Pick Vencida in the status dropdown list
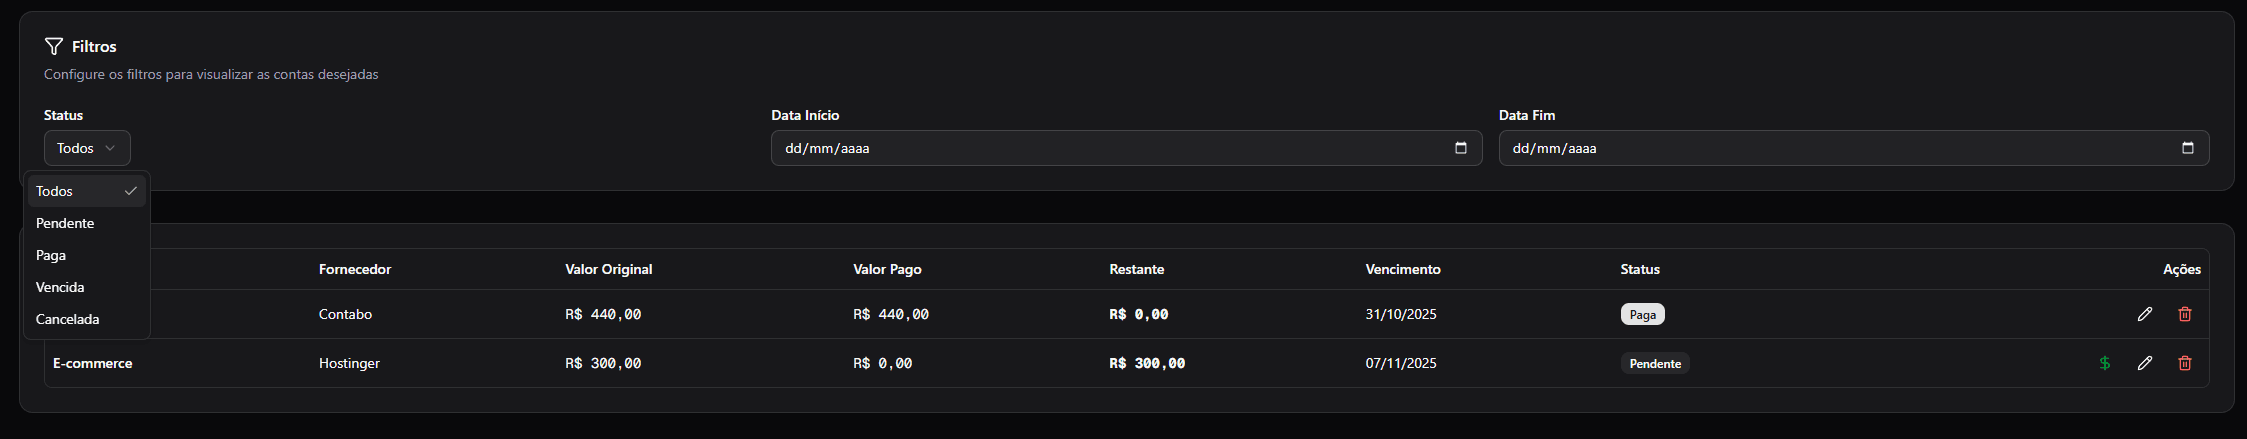 [86, 287]
